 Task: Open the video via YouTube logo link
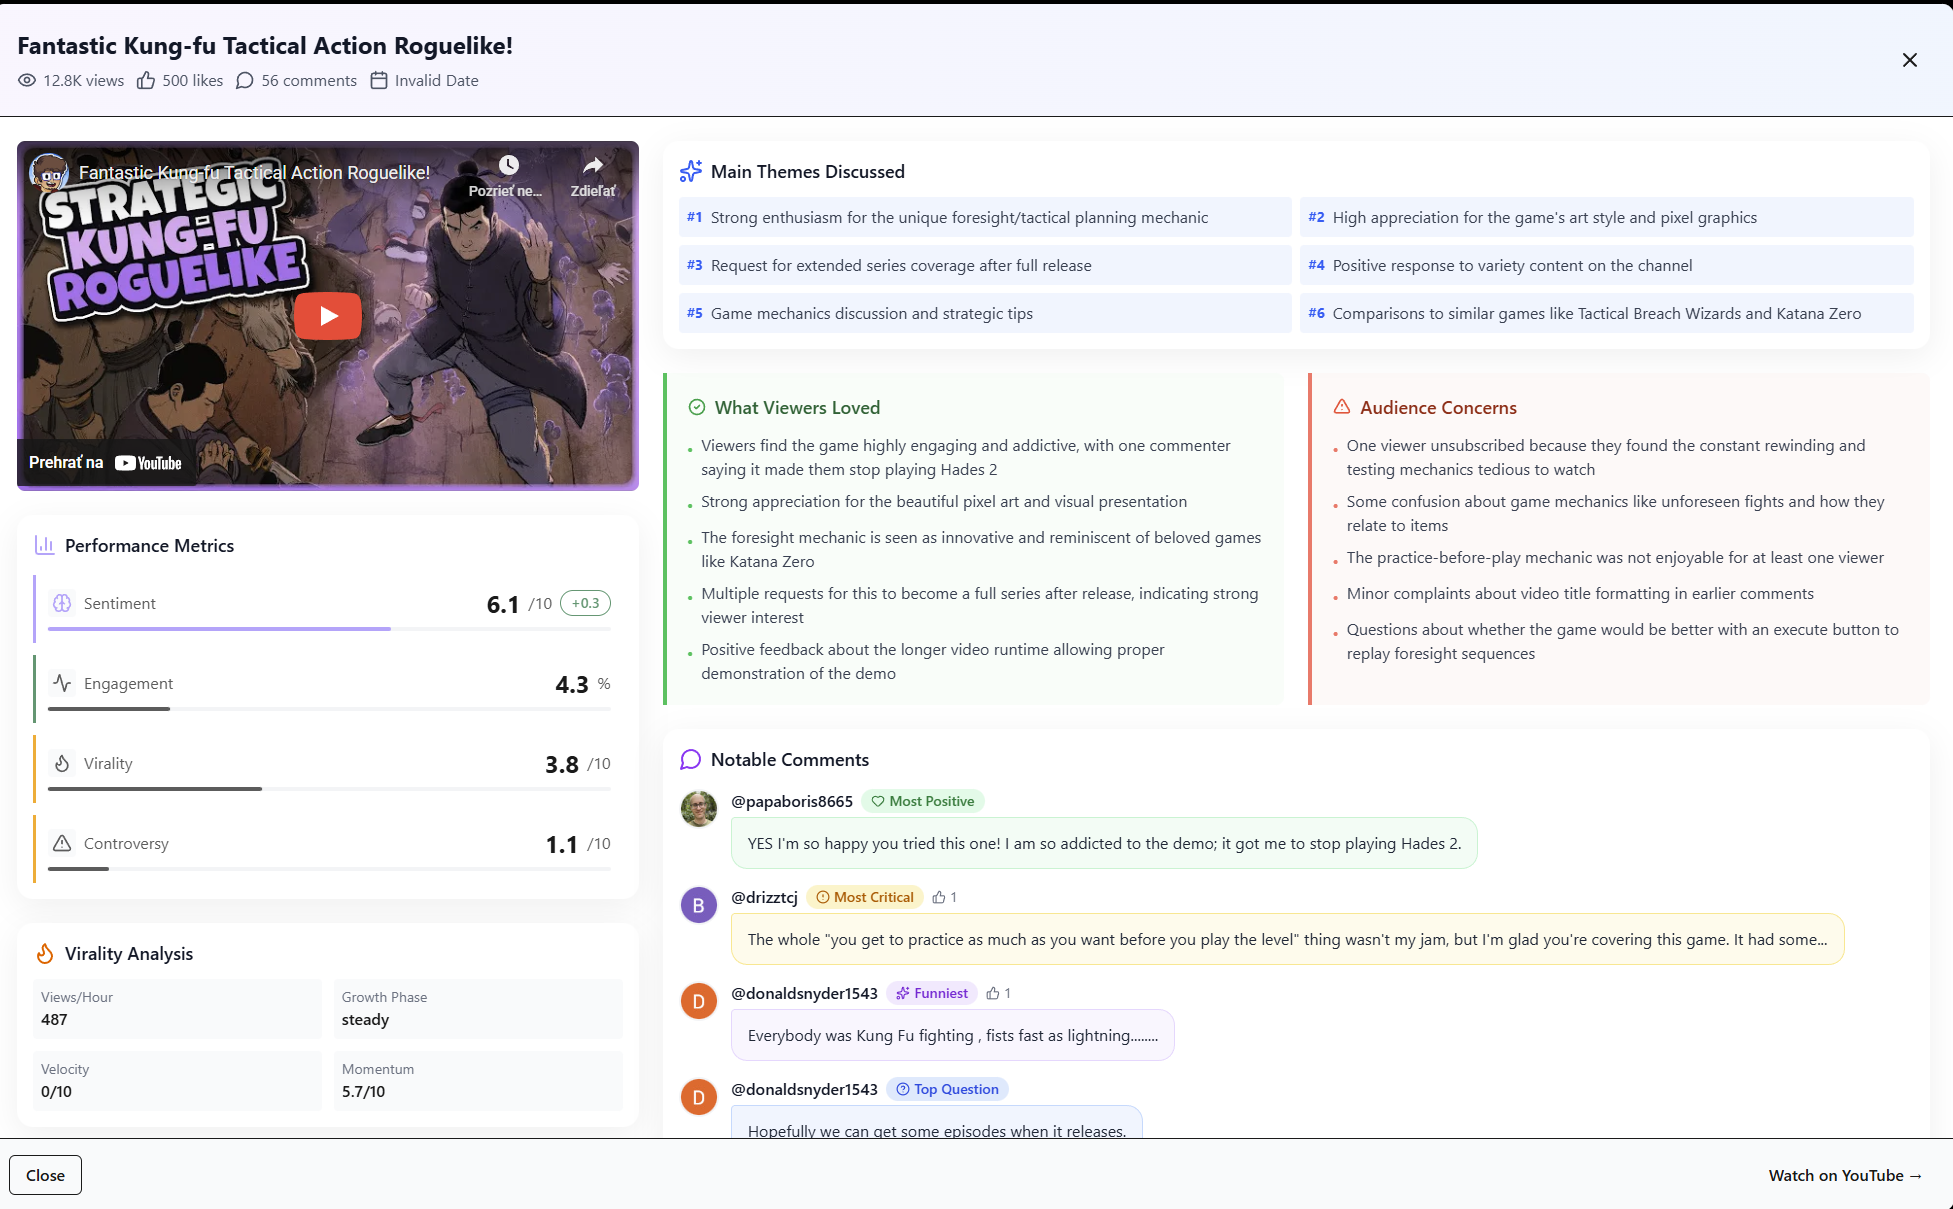click(148, 463)
